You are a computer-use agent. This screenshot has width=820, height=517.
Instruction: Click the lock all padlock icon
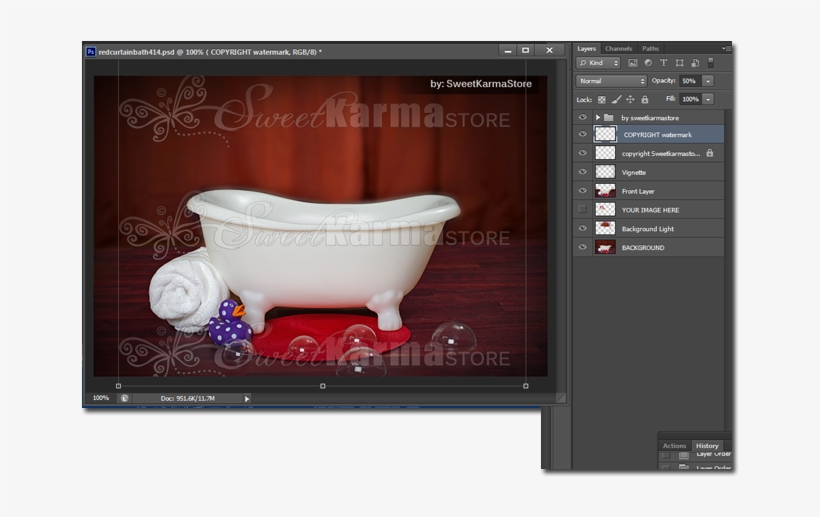[x=645, y=99]
